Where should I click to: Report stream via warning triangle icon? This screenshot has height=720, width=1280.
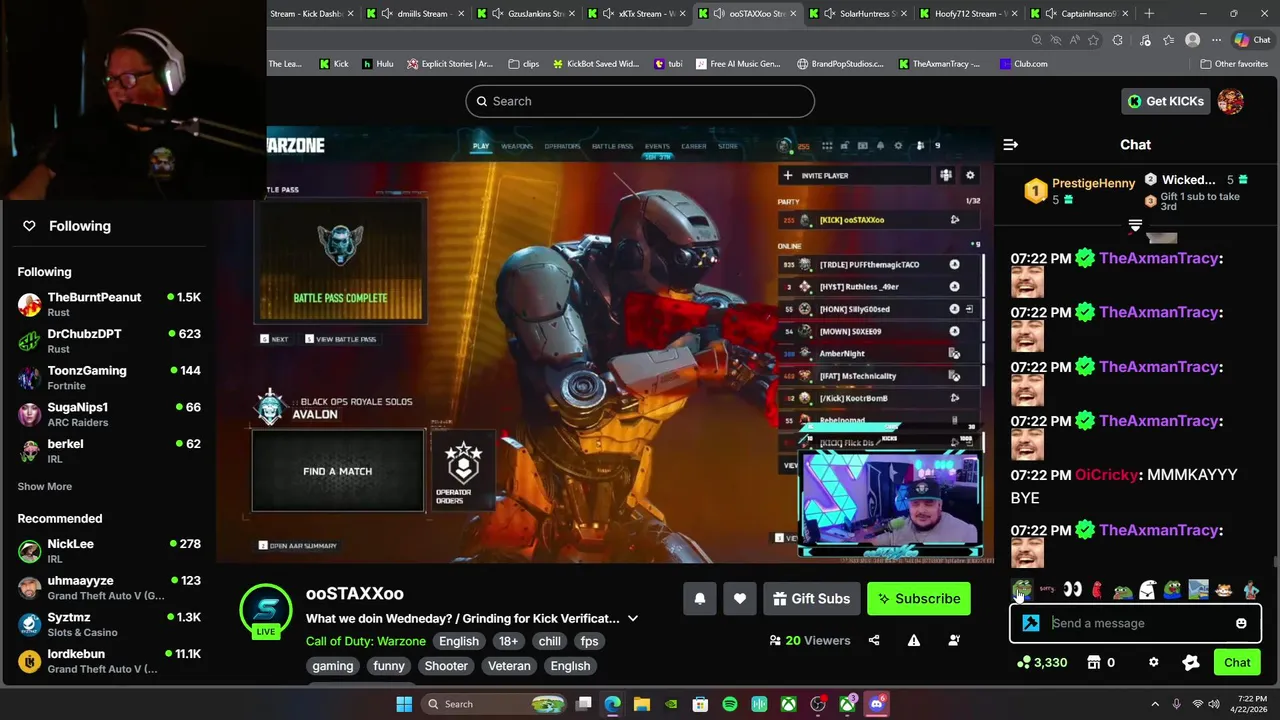(914, 640)
